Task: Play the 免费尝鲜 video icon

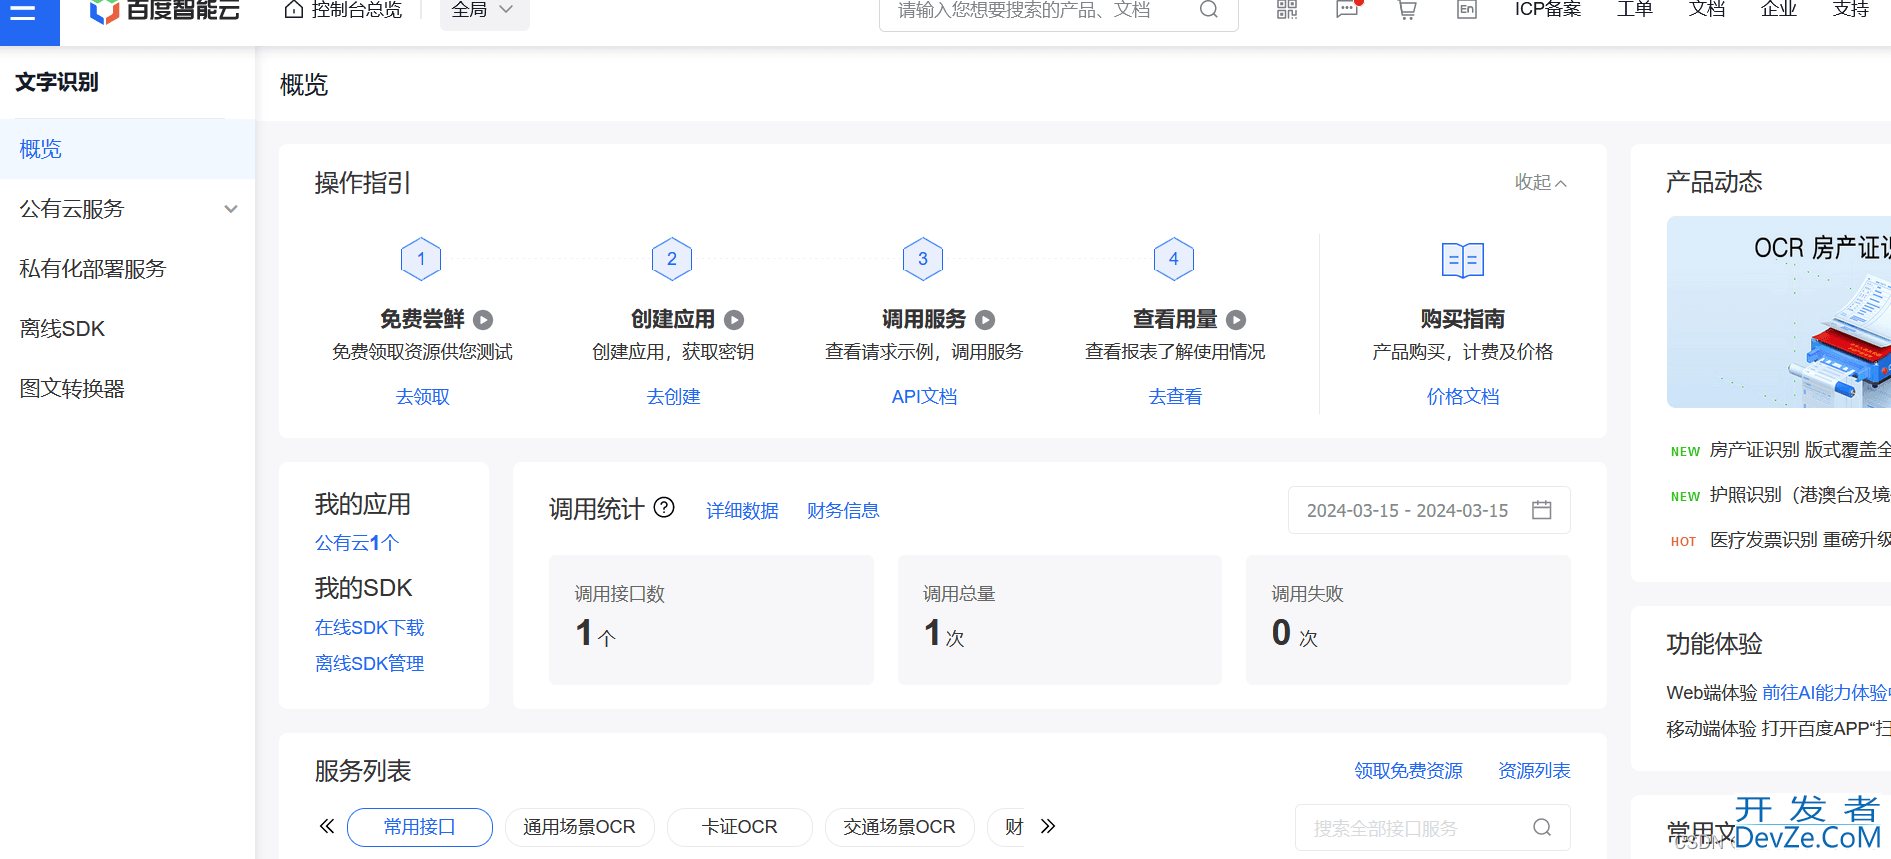Action: coord(483,320)
